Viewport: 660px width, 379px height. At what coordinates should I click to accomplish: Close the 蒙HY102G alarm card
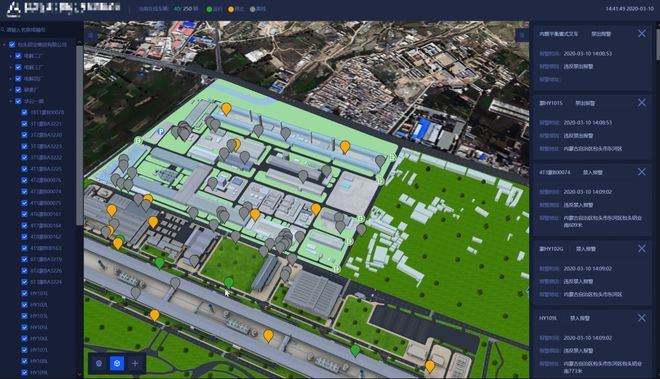(642, 248)
